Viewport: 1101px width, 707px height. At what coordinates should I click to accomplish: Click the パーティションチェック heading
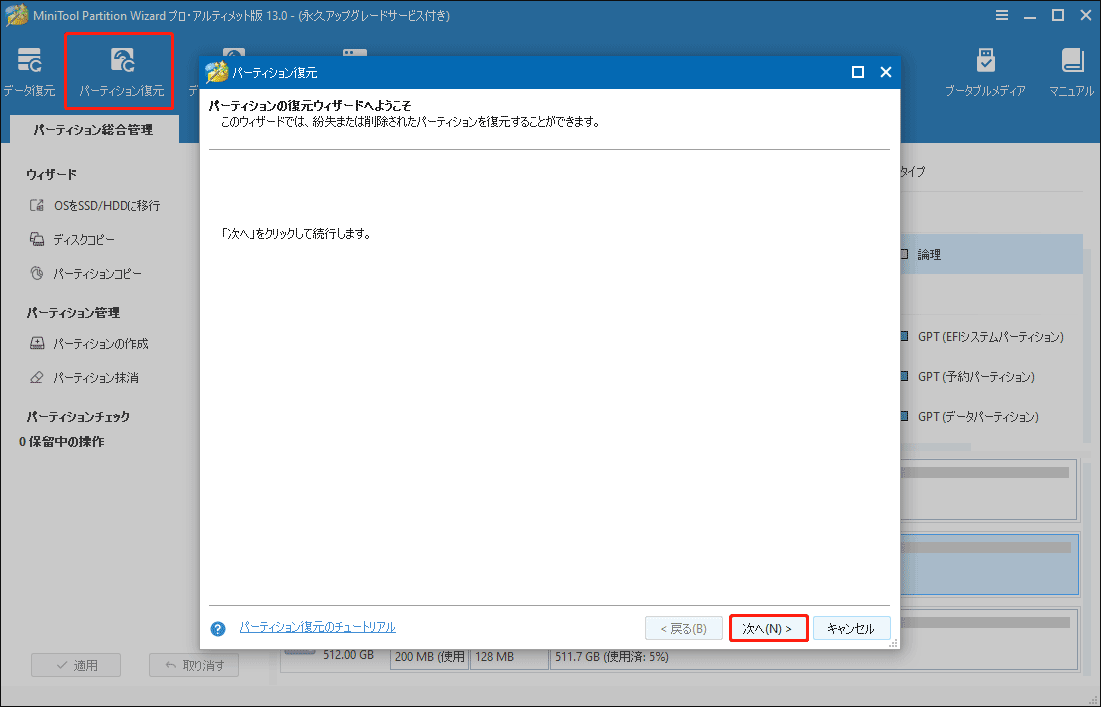coord(78,416)
